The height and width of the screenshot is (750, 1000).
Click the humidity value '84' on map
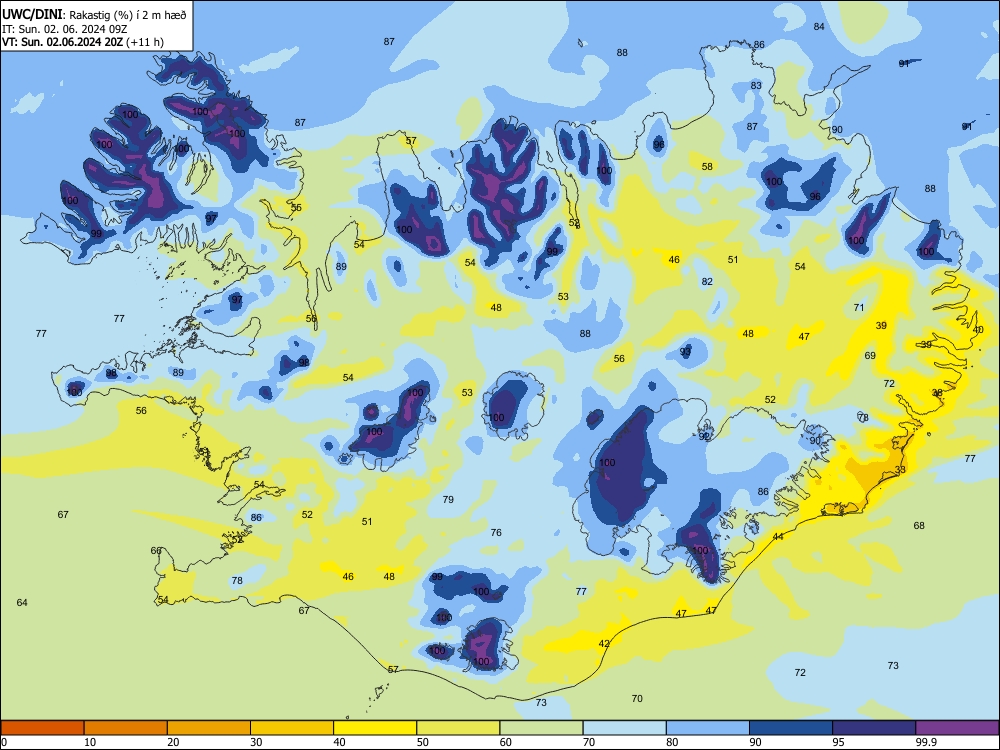pyautogui.click(x=820, y=27)
